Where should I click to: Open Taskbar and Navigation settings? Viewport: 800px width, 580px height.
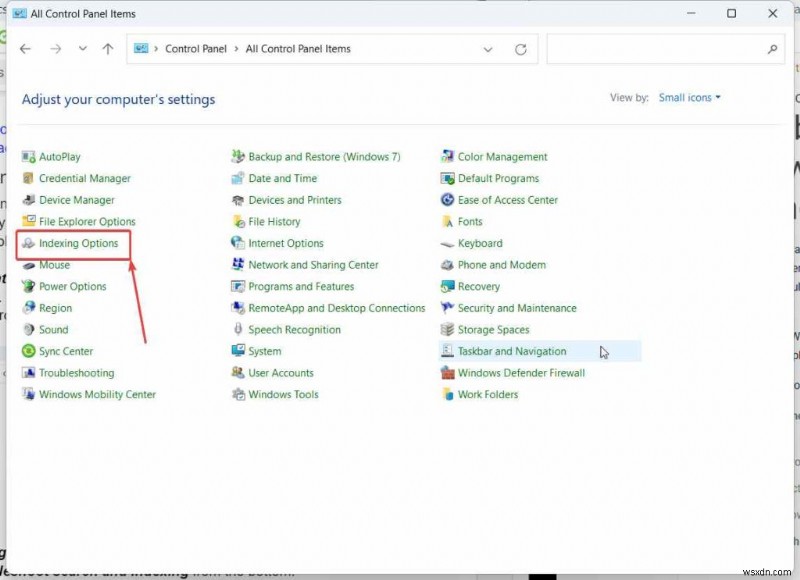coord(513,351)
